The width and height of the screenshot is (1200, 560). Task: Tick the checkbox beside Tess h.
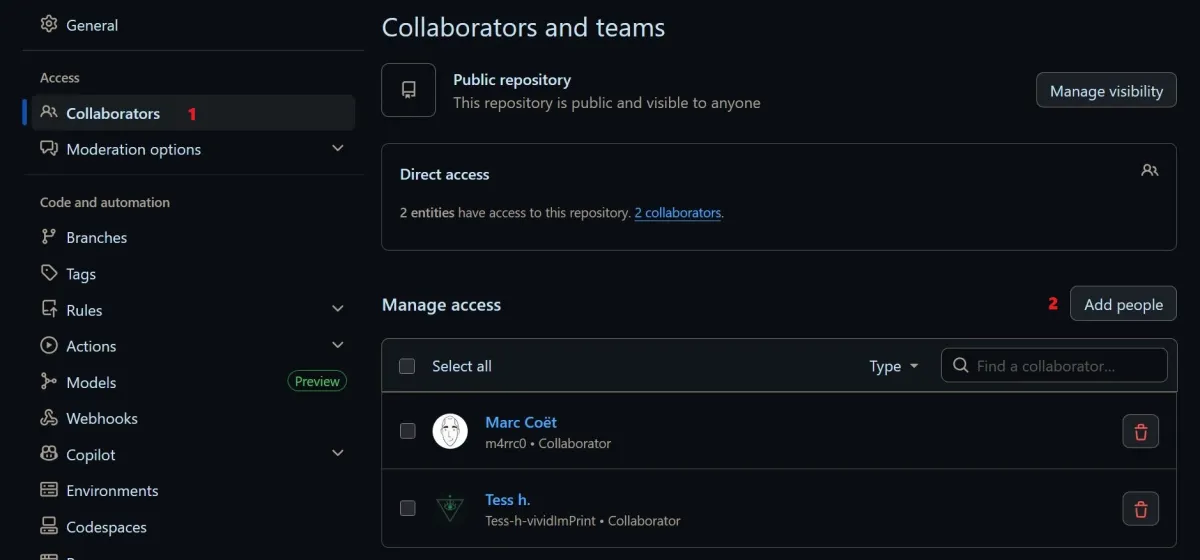click(407, 508)
